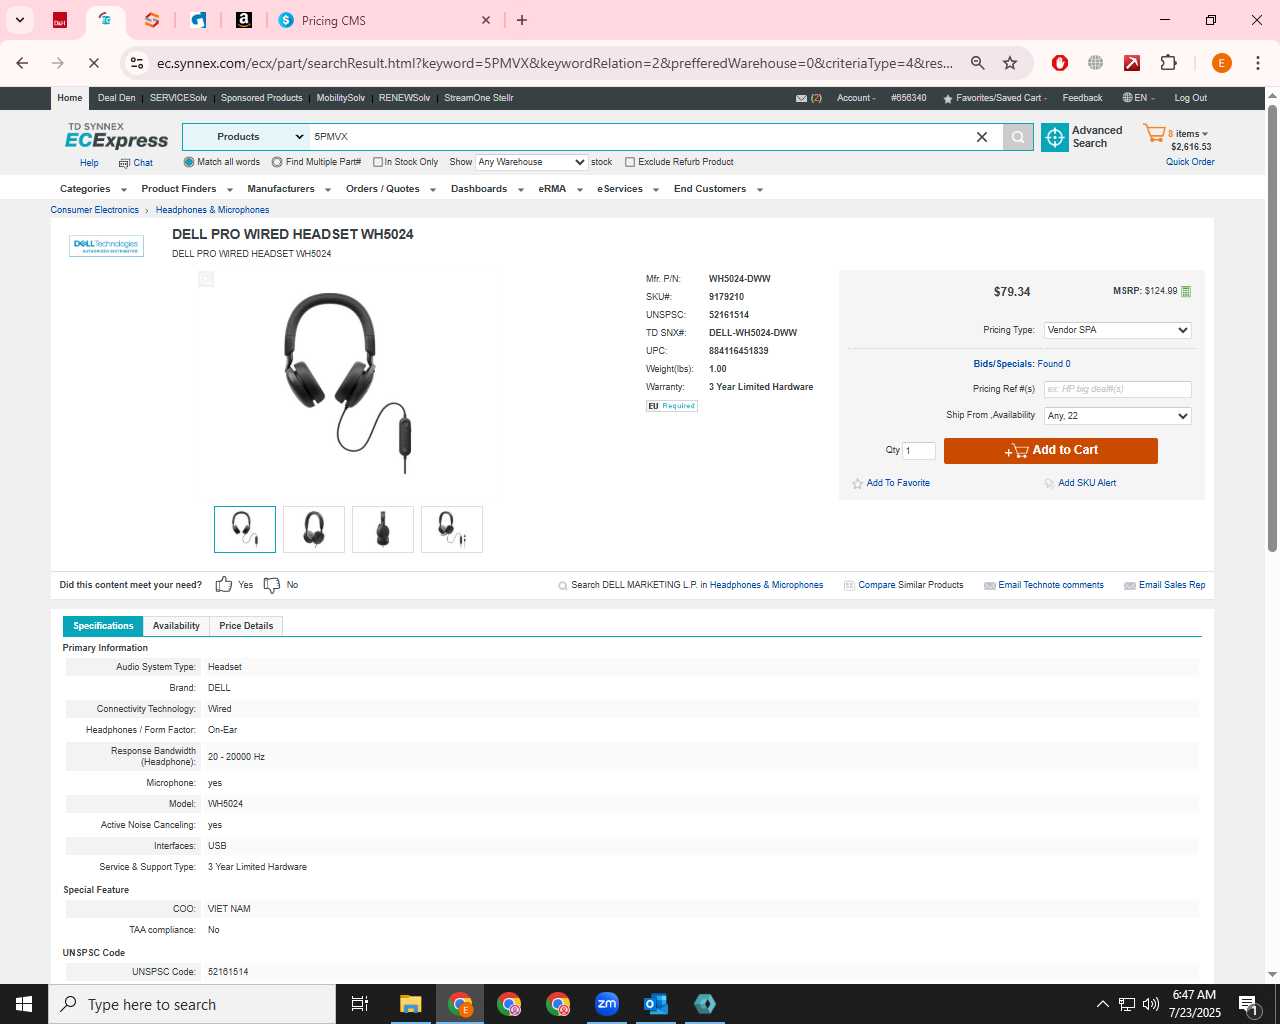
Task: Open the Windows notification center icon
Action: coord(1248,1004)
